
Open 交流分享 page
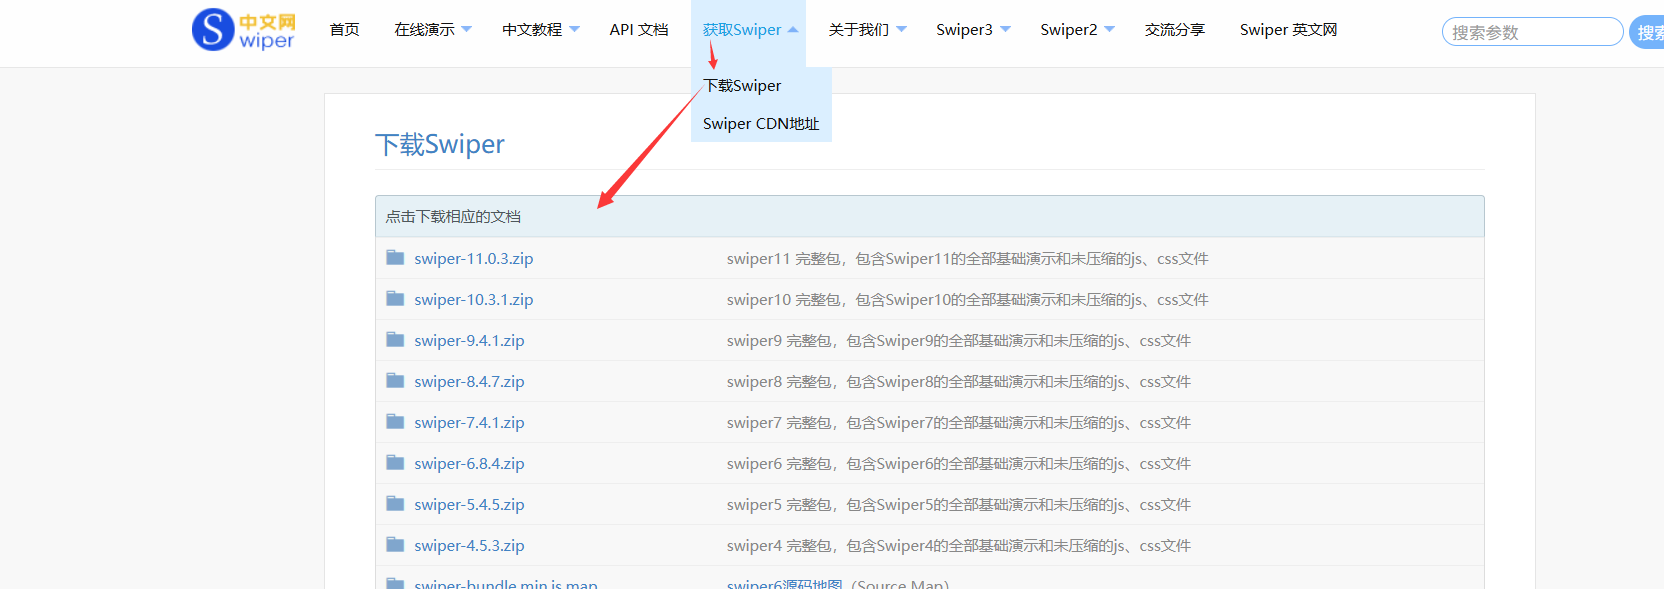click(x=1175, y=30)
